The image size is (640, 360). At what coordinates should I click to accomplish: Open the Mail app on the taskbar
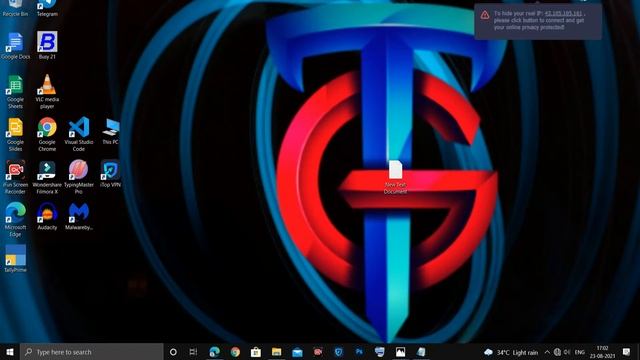coord(297,352)
